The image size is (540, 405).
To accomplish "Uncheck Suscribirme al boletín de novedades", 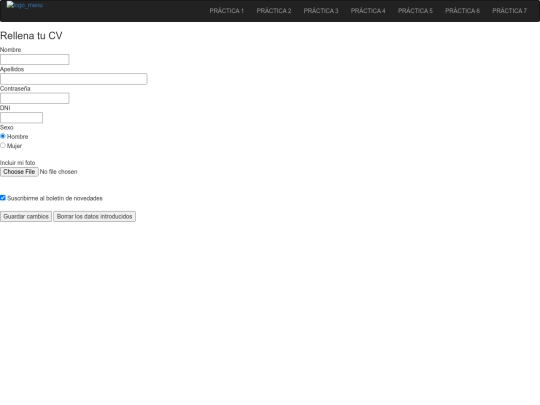I will (x=3, y=198).
